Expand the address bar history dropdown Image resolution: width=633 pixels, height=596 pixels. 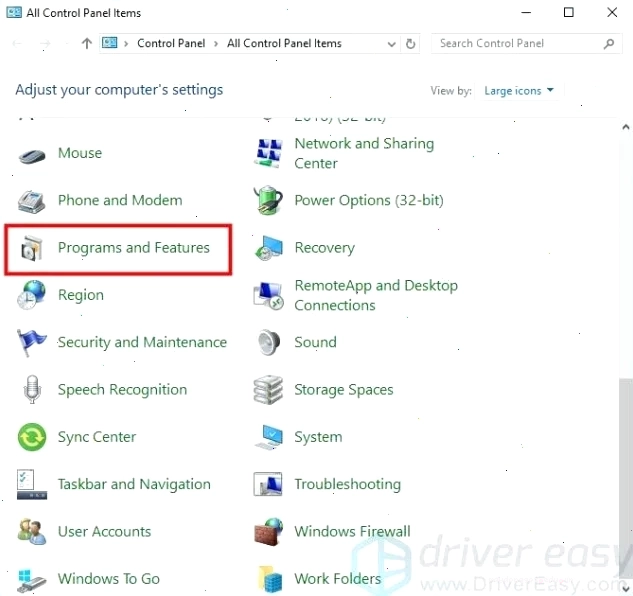click(391, 44)
